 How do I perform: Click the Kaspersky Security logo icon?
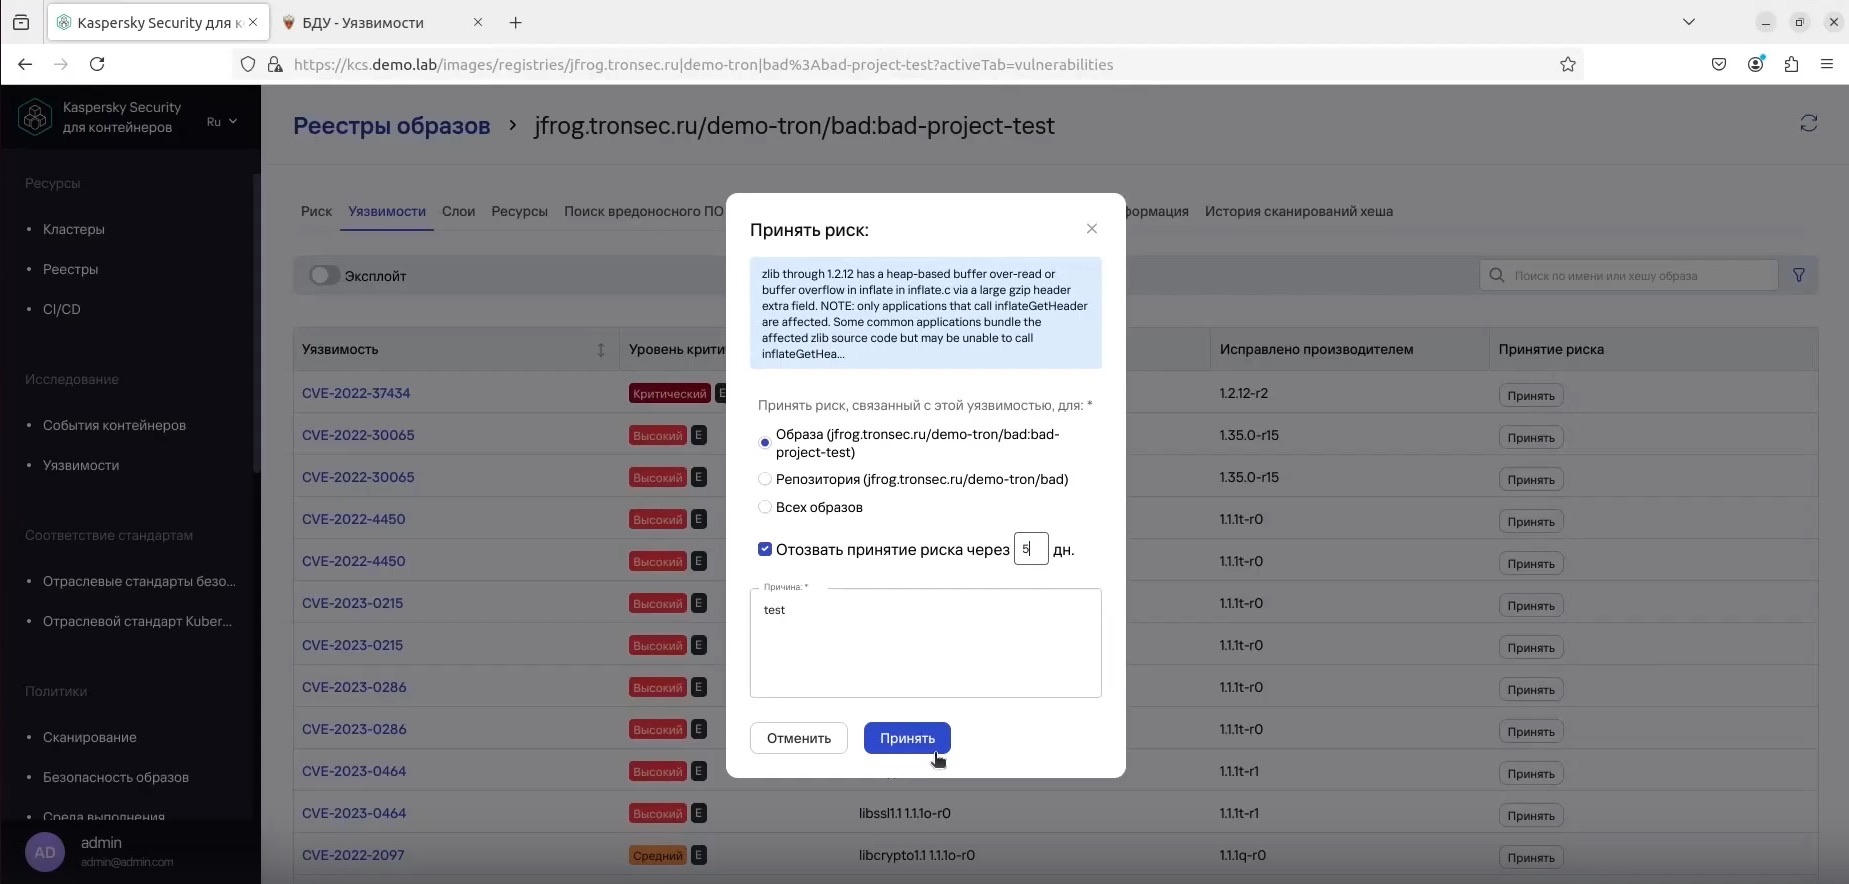coord(35,117)
